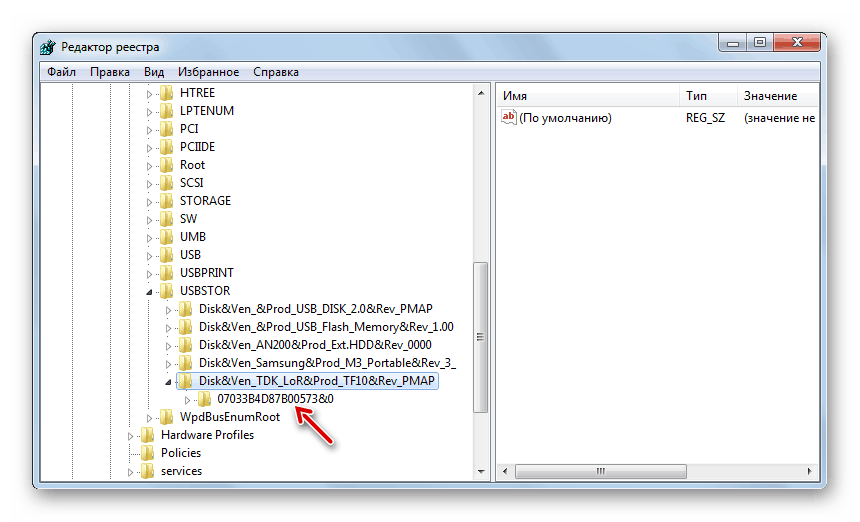
Task: Select the Policies key label
Action: pyautogui.click(x=181, y=453)
